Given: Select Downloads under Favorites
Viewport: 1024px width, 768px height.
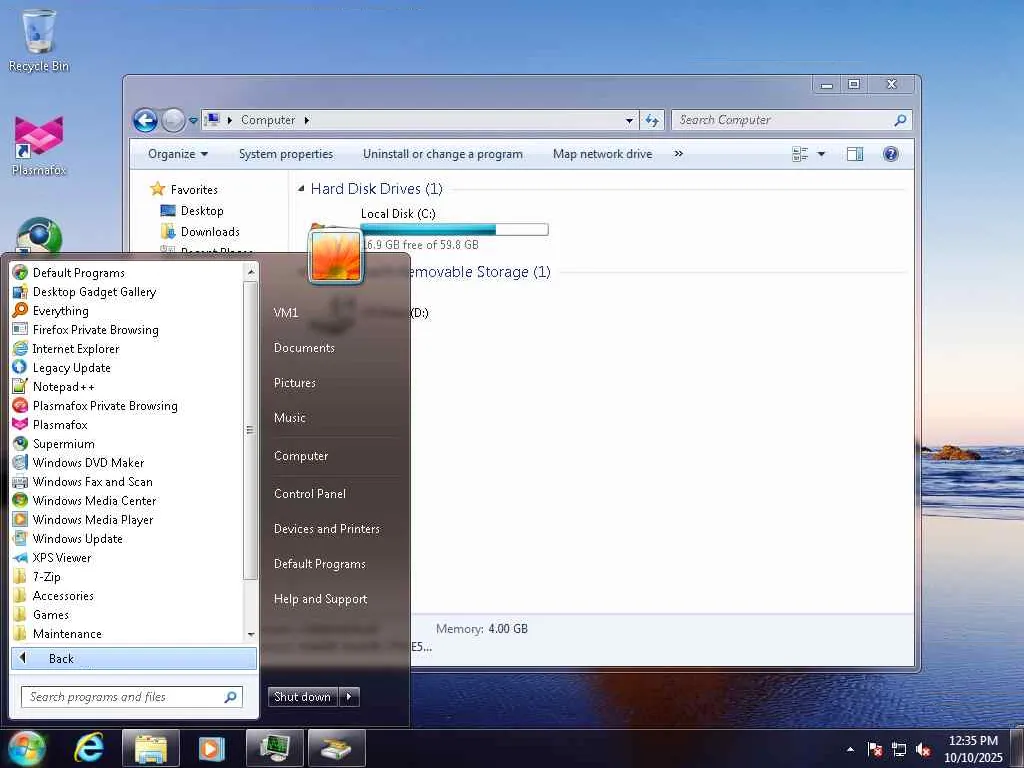Looking at the screenshot, I should [200, 231].
